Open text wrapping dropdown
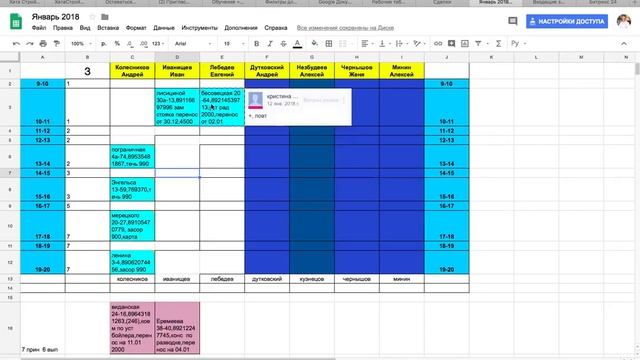The height and width of the screenshot is (360, 640). point(402,43)
